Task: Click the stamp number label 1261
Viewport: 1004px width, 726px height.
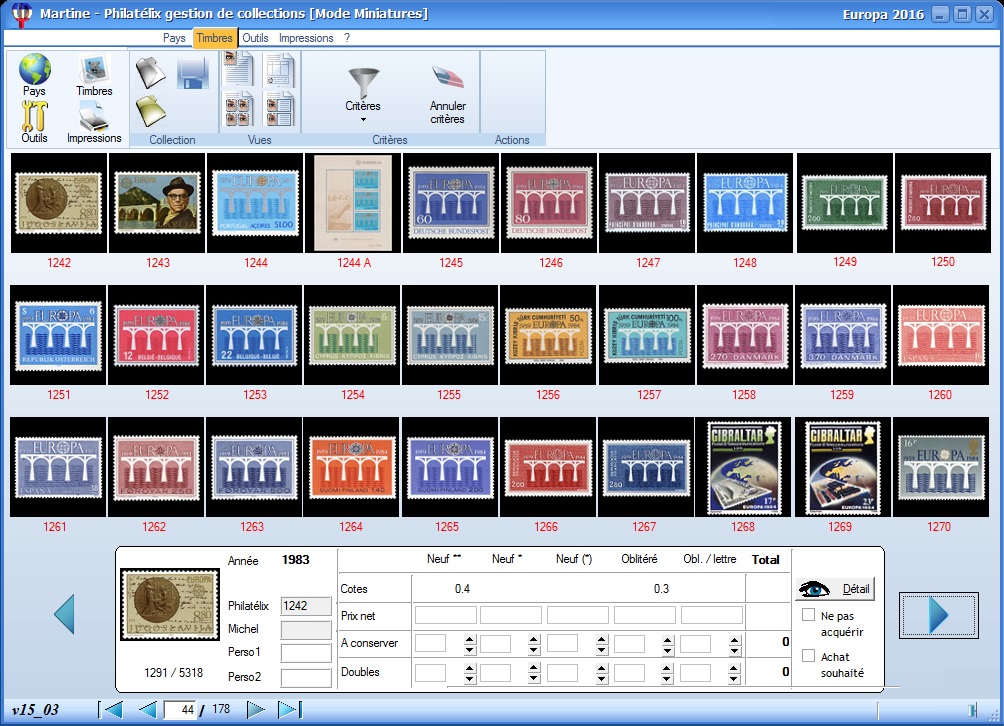Action: pos(55,527)
